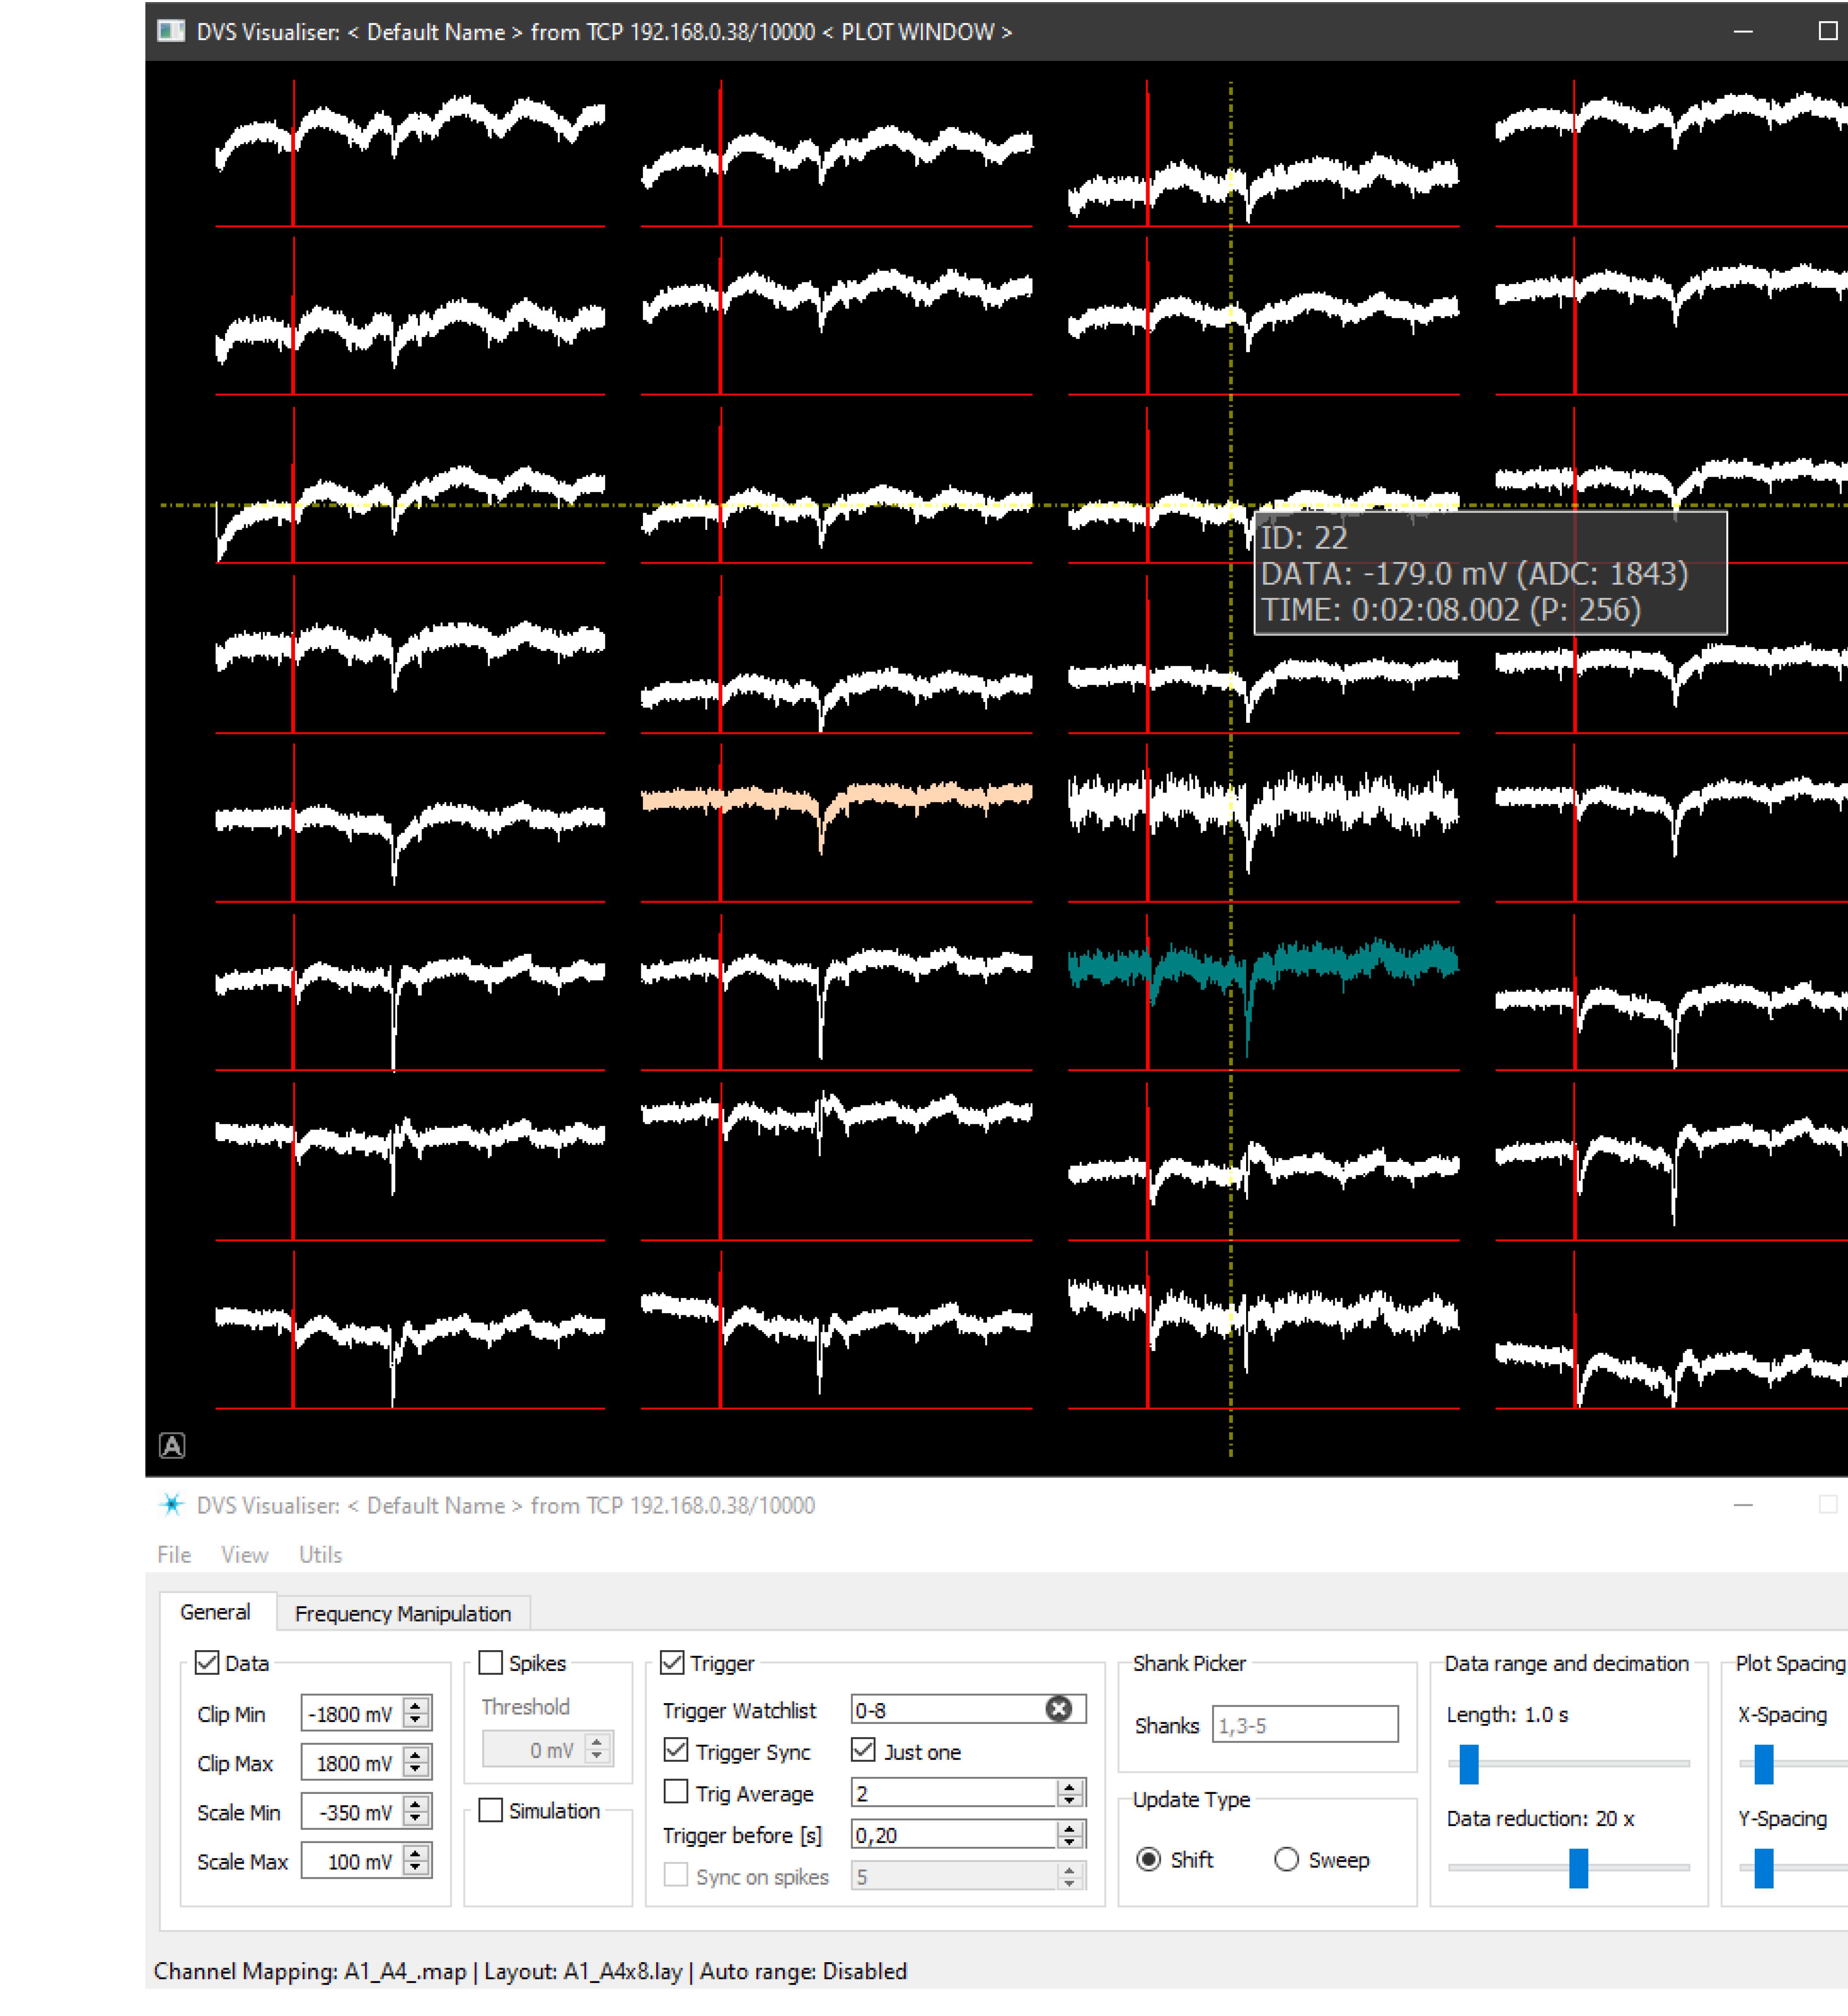This screenshot has width=1848, height=2016.
Task: Select the Sweep update type
Action: pyautogui.click(x=1286, y=1859)
